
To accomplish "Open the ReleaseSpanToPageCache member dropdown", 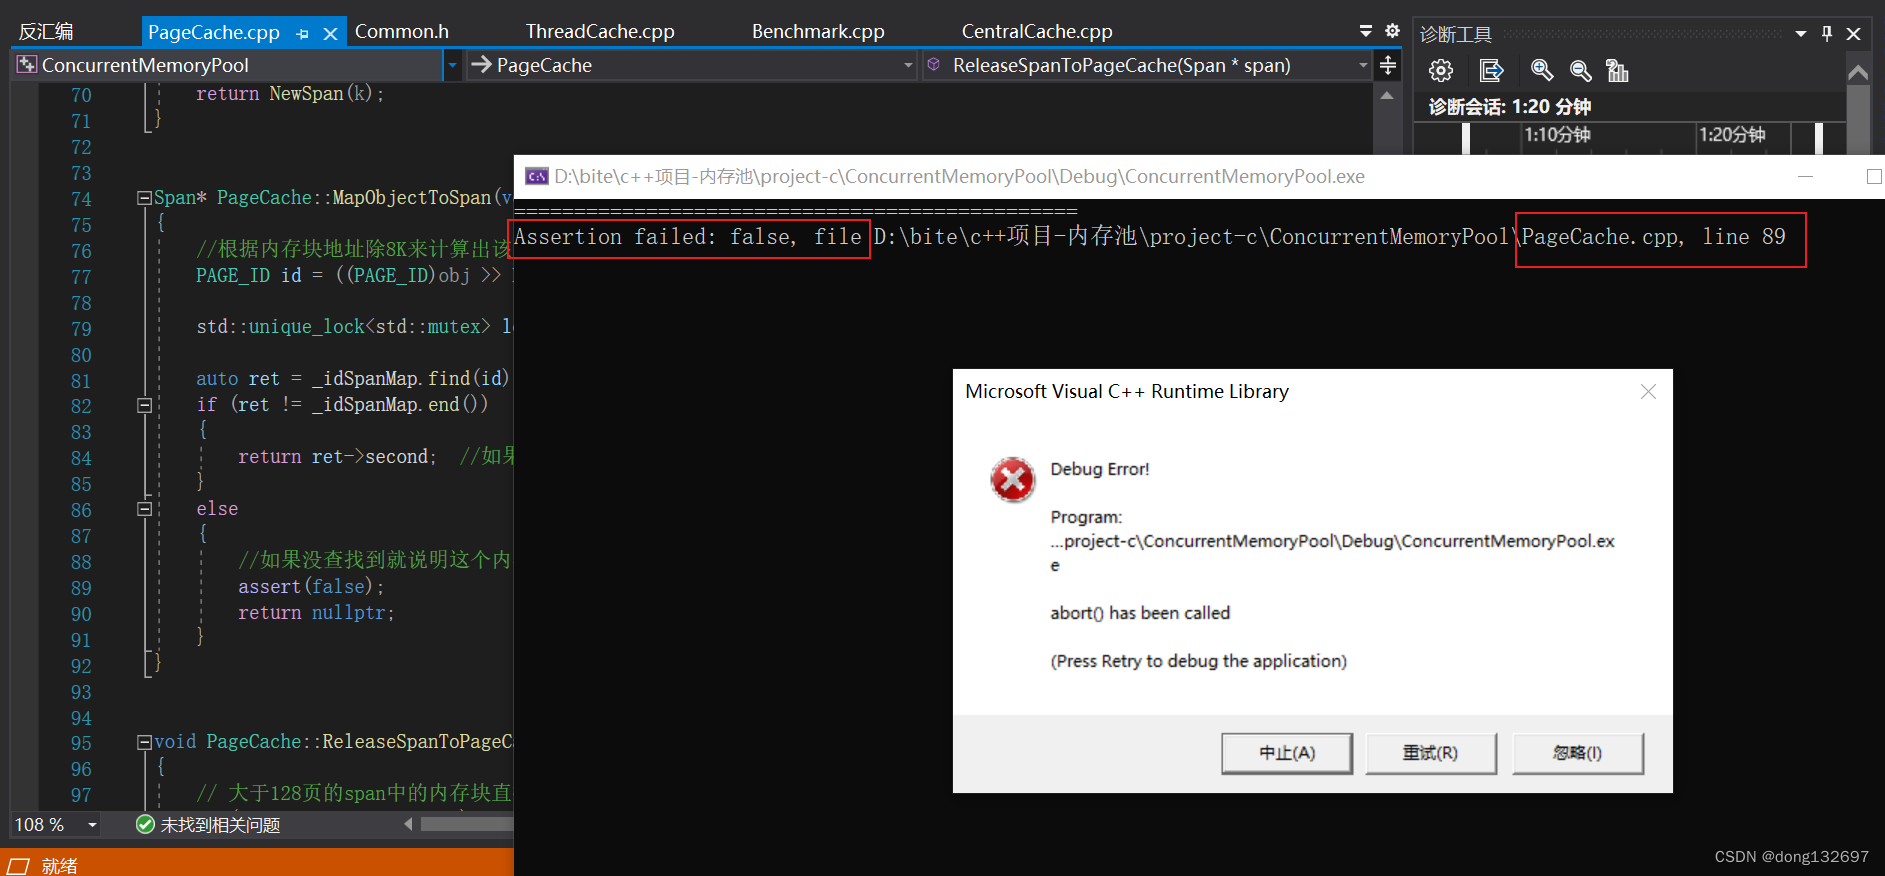I will tap(1363, 66).
